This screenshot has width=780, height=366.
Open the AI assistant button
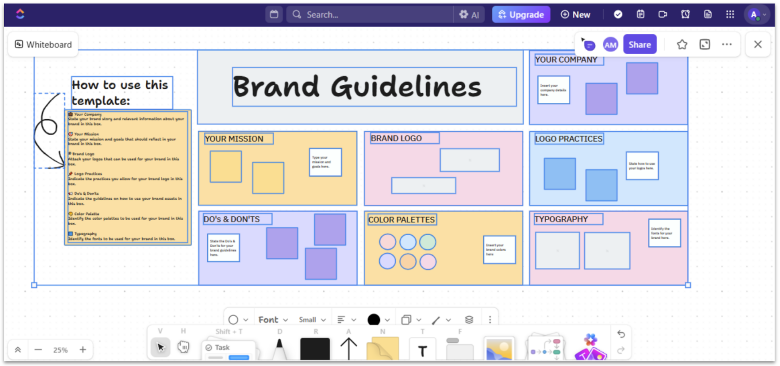[469, 14]
